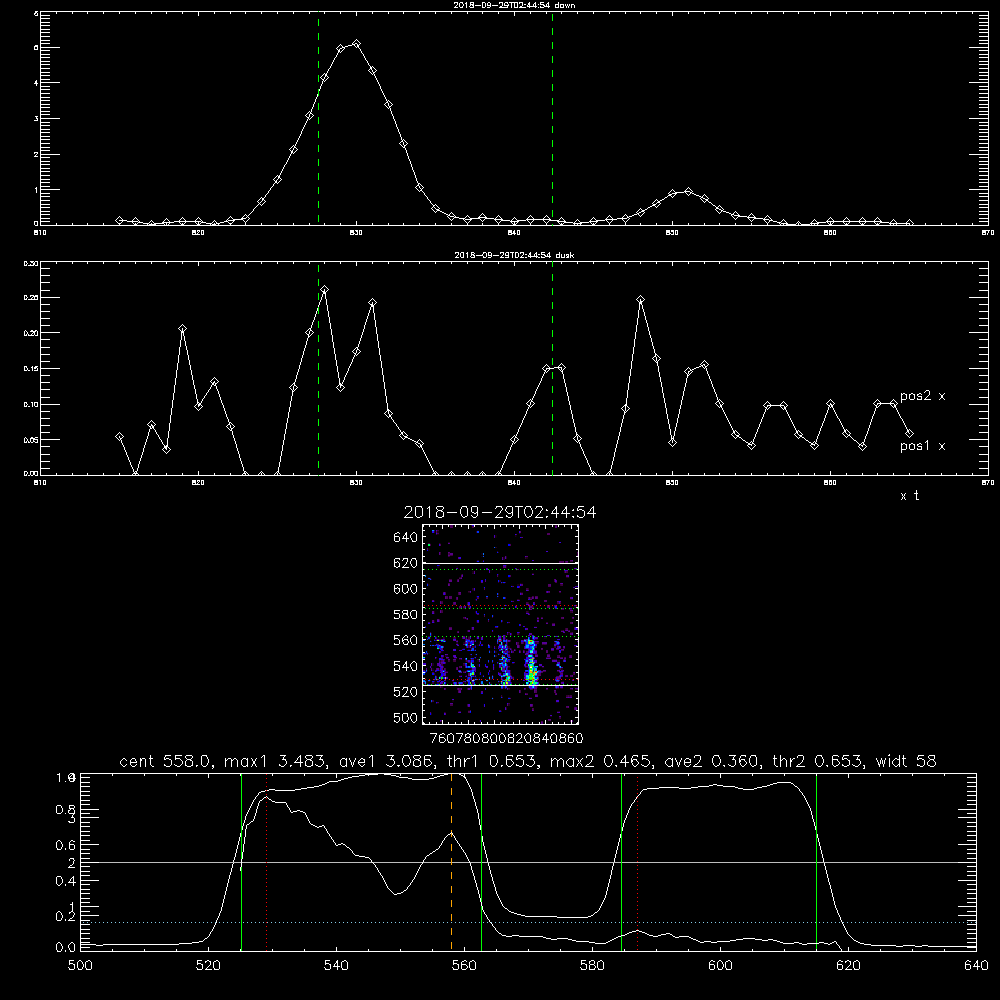Click the 'x t' label
The width and height of the screenshot is (1000, 1000).
(909, 496)
